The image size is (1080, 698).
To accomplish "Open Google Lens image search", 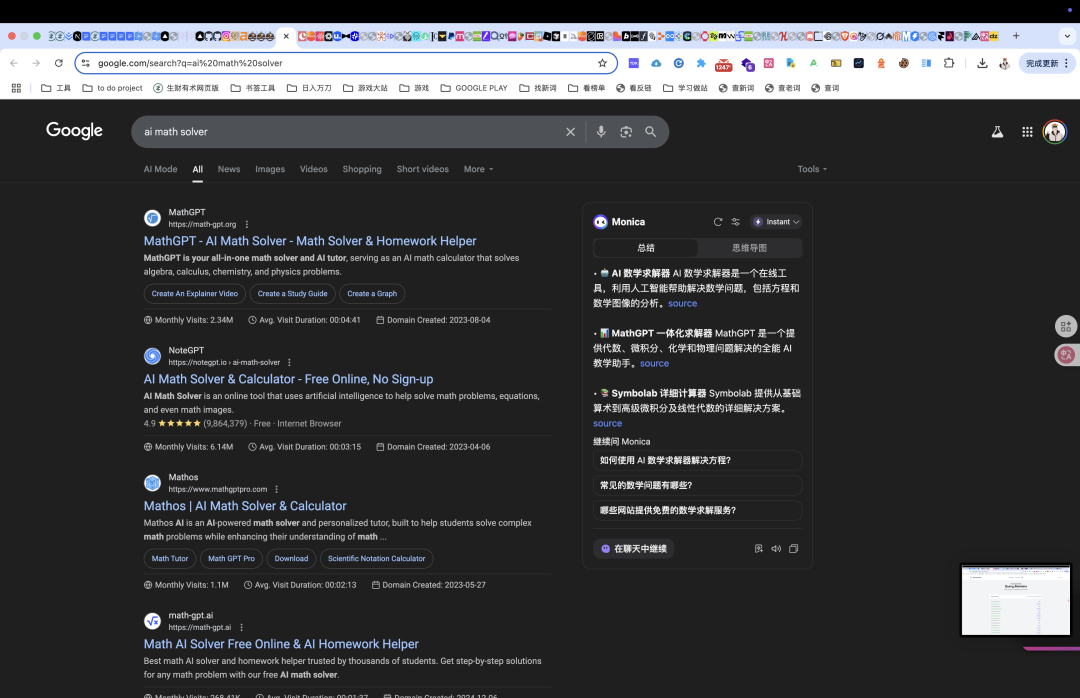I will coord(625,132).
